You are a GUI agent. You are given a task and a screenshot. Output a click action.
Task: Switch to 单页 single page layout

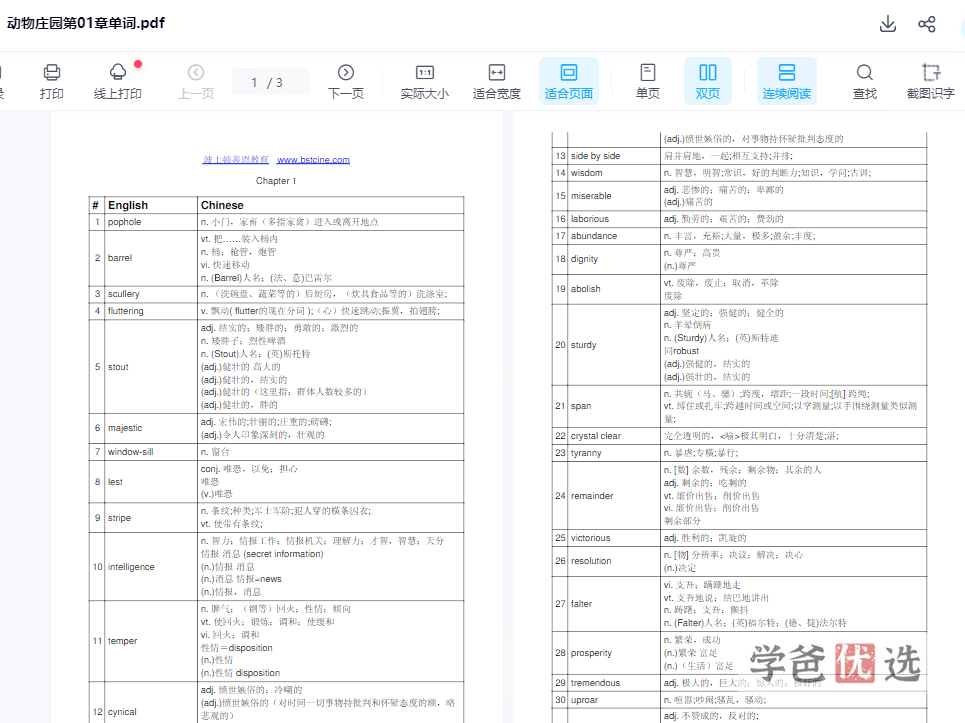pyautogui.click(x=647, y=81)
